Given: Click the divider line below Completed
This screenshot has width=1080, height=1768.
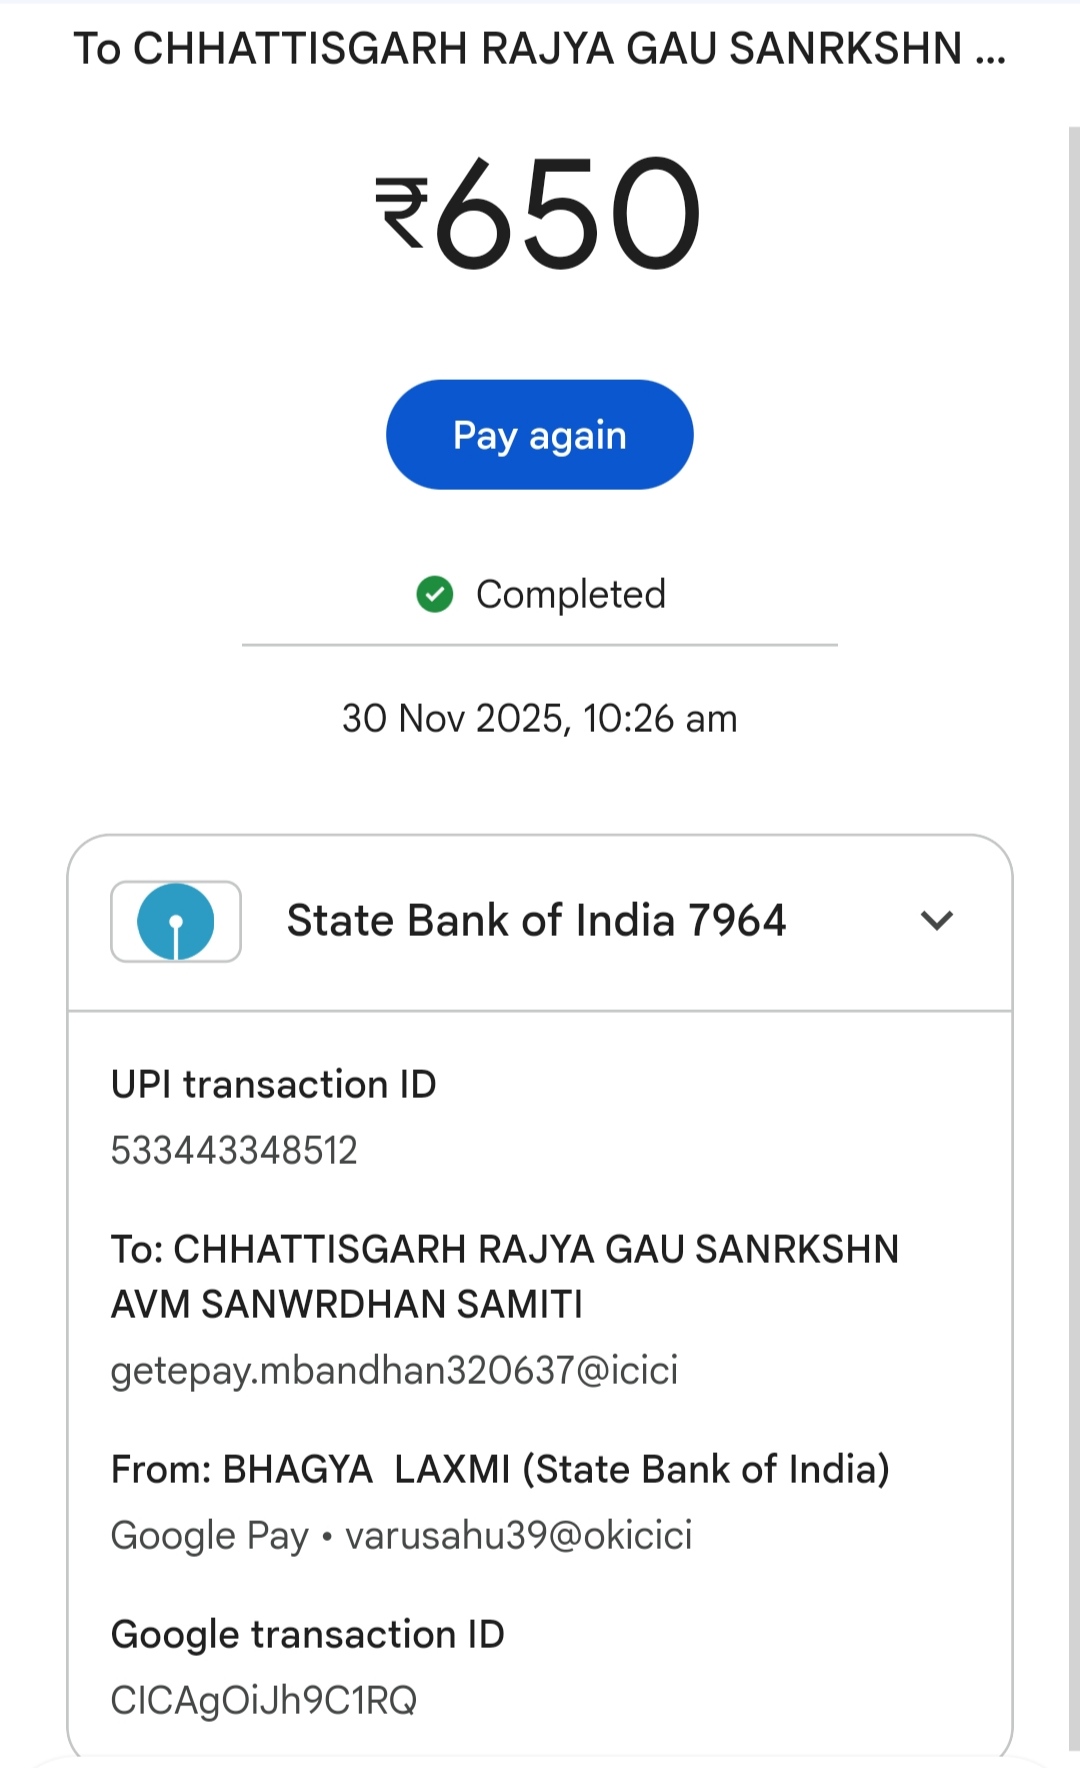Looking at the screenshot, I should click(x=540, y=646).
